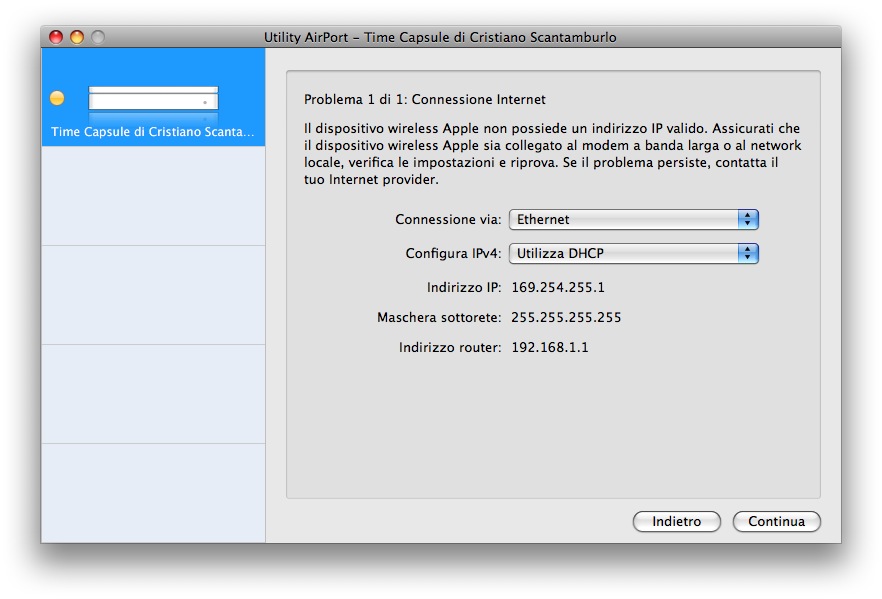Viewport: 882px width, 599px height.
Task: Click the yellow status indicator light
Action: click(57, 98)
